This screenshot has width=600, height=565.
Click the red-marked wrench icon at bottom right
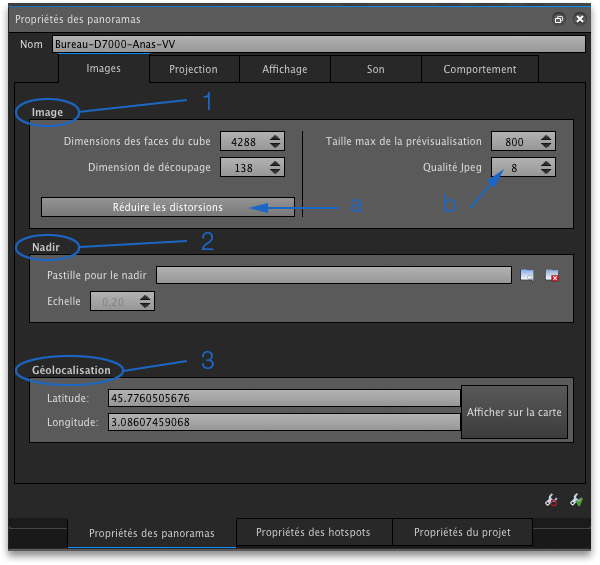tap(551, 500)
